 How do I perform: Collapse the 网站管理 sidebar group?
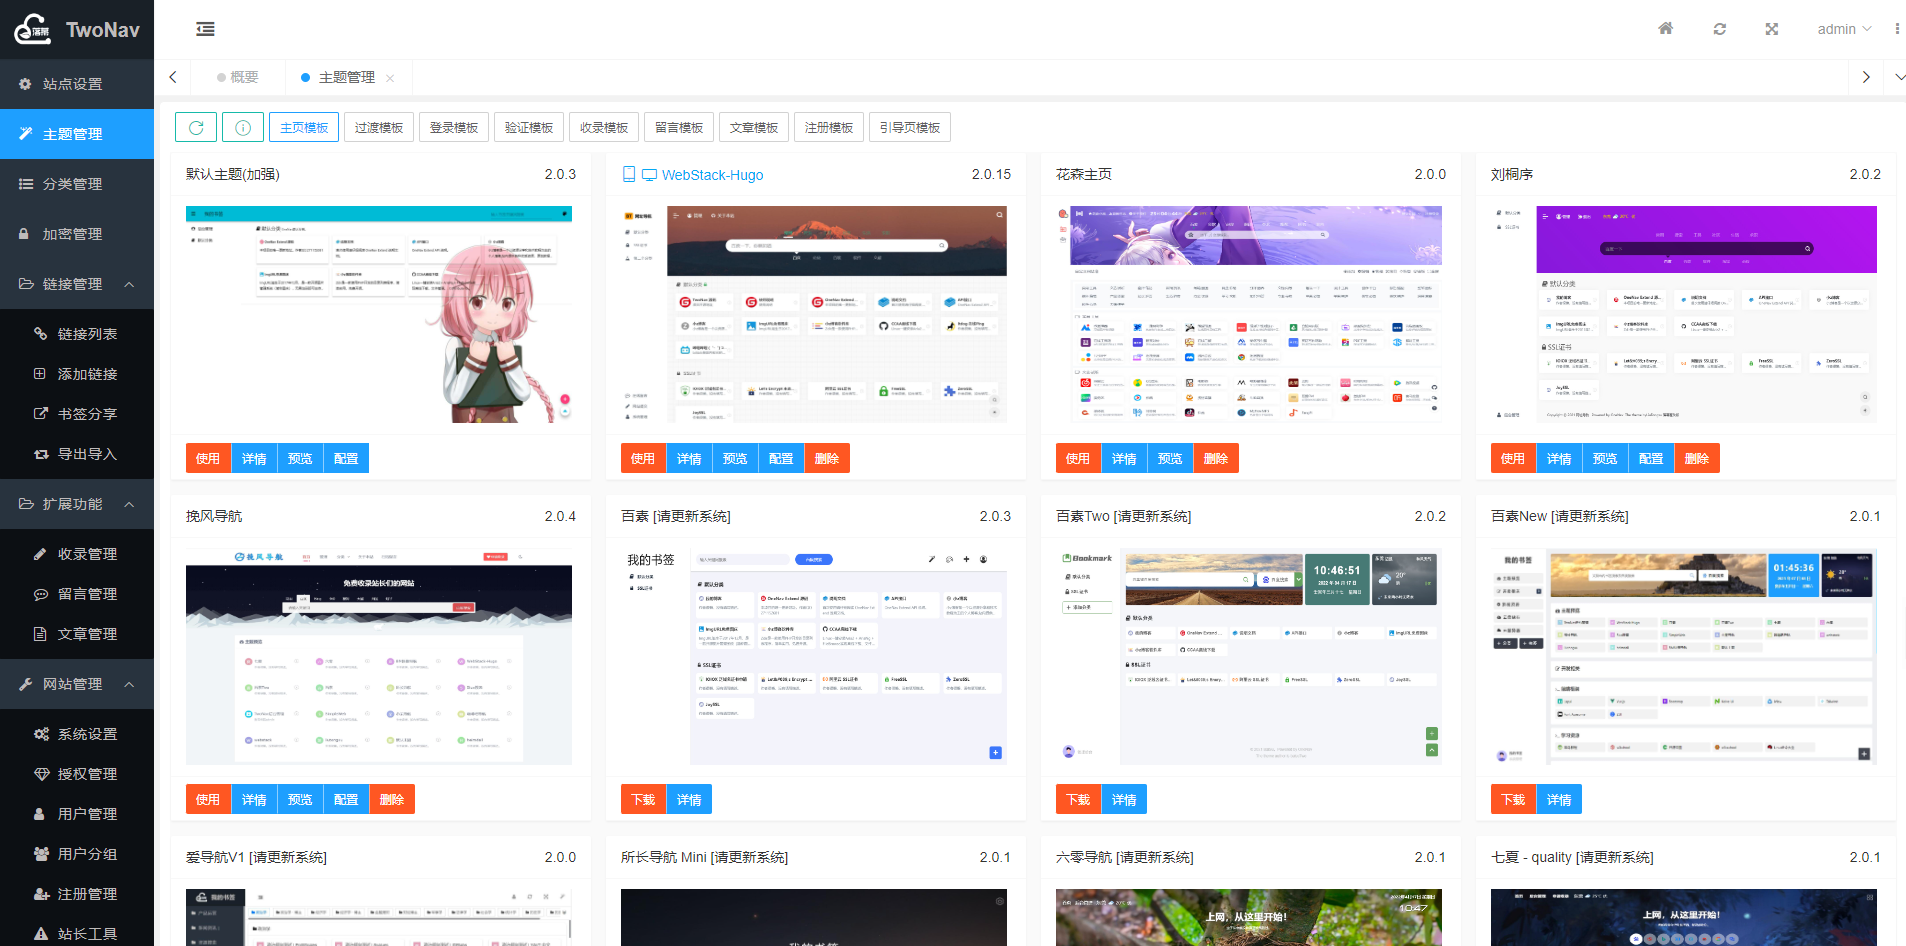coord(77,684)
